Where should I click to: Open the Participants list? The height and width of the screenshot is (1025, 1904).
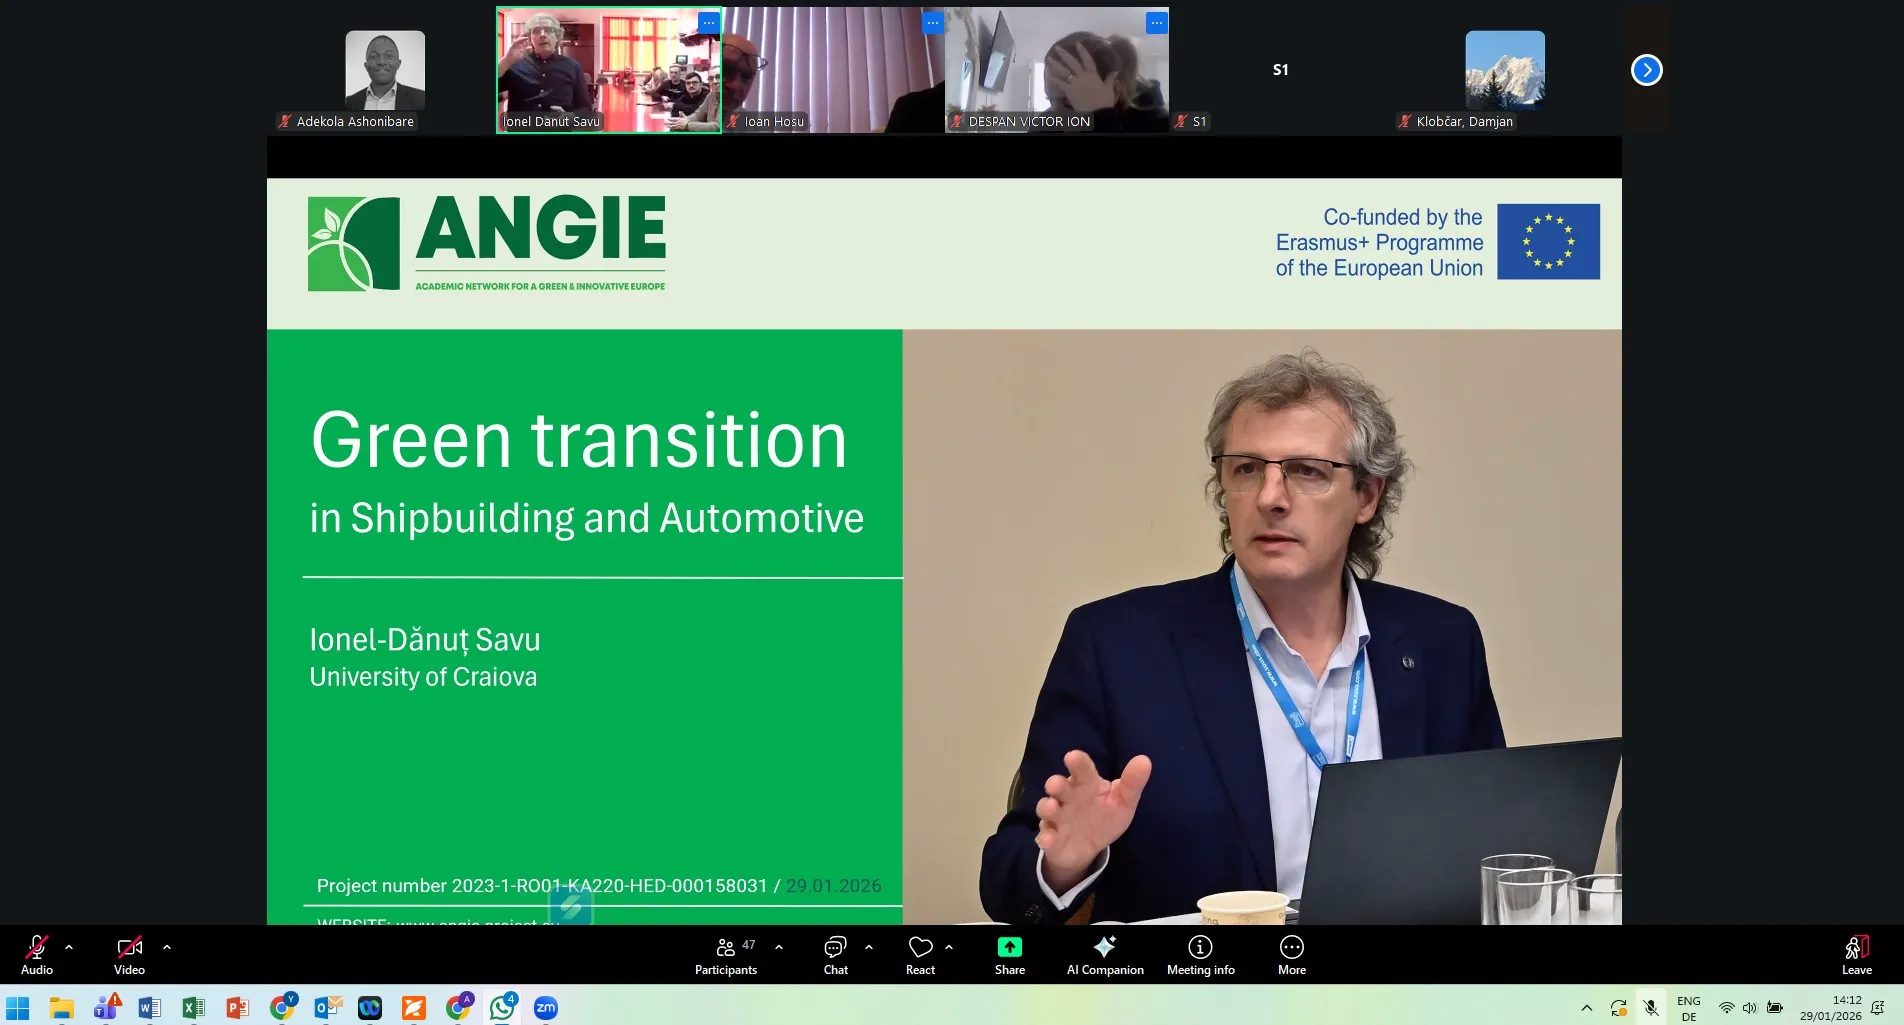726,955
